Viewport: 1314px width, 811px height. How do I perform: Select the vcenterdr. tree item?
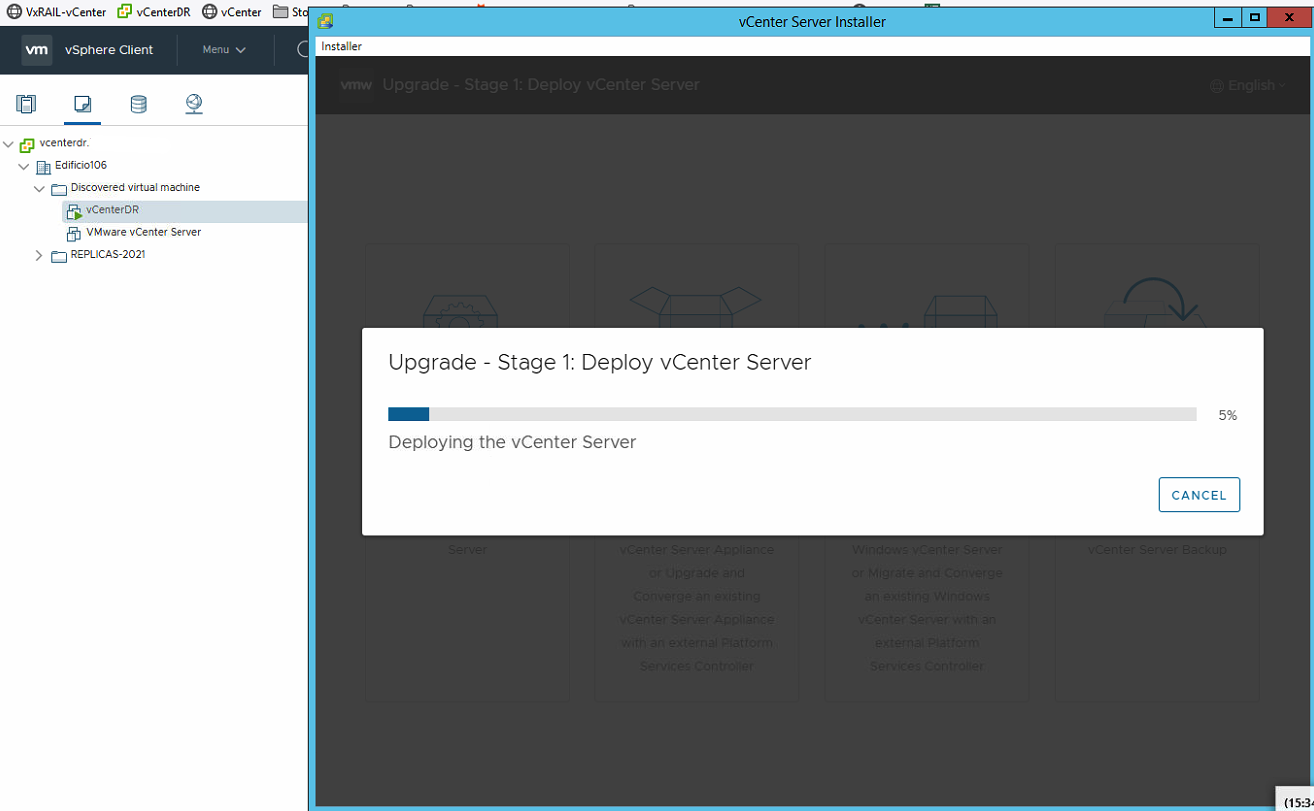[x=64, y=143]
